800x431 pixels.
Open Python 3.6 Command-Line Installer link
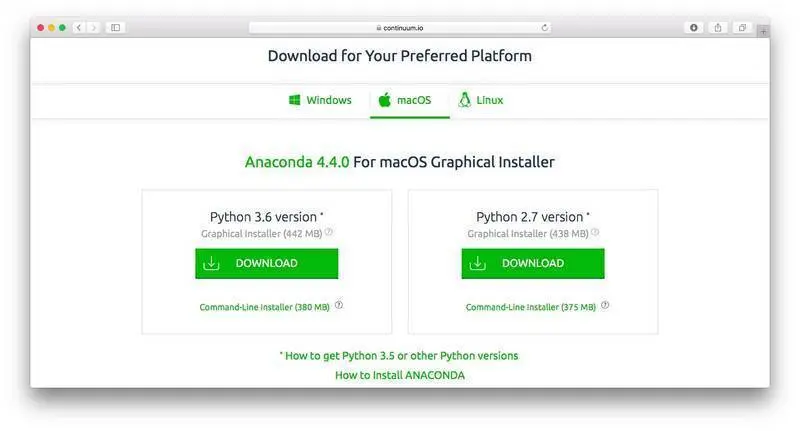coord(265,307)
